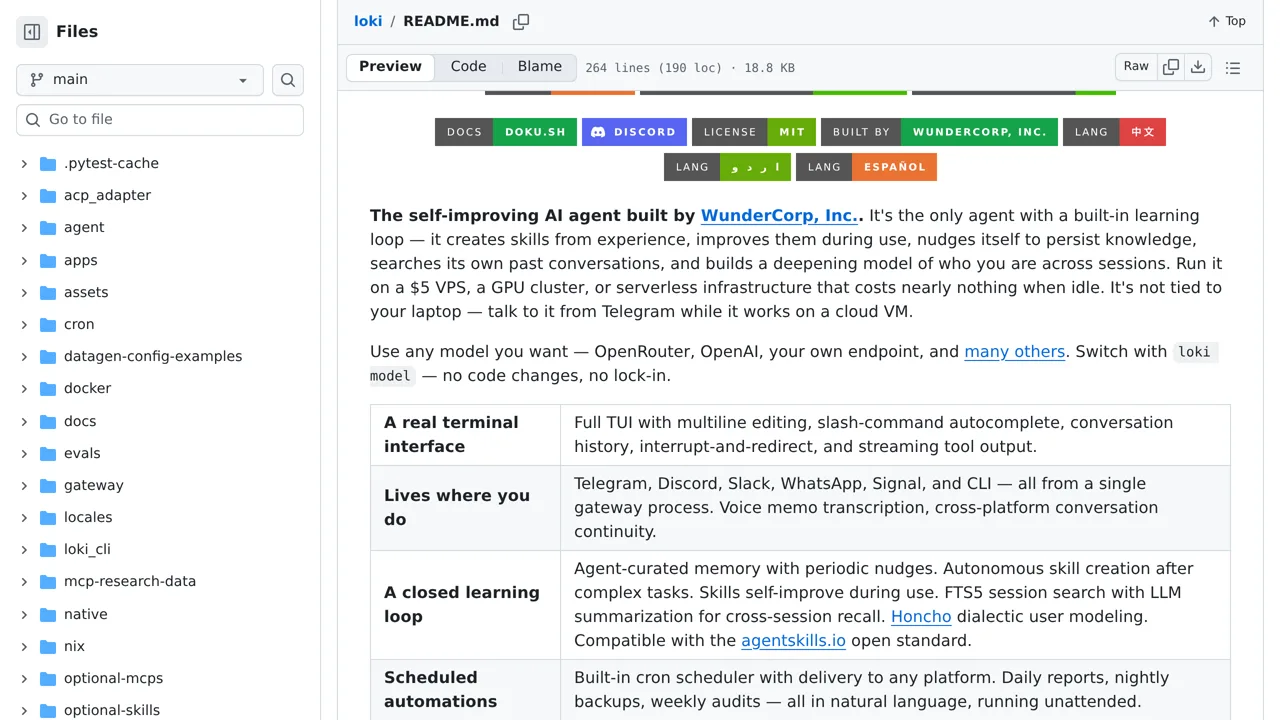Image resolution: width=1280 pixels, height=720 pixels.
Task: Click the evals folder icon
Action: click(x=48, y=453)
